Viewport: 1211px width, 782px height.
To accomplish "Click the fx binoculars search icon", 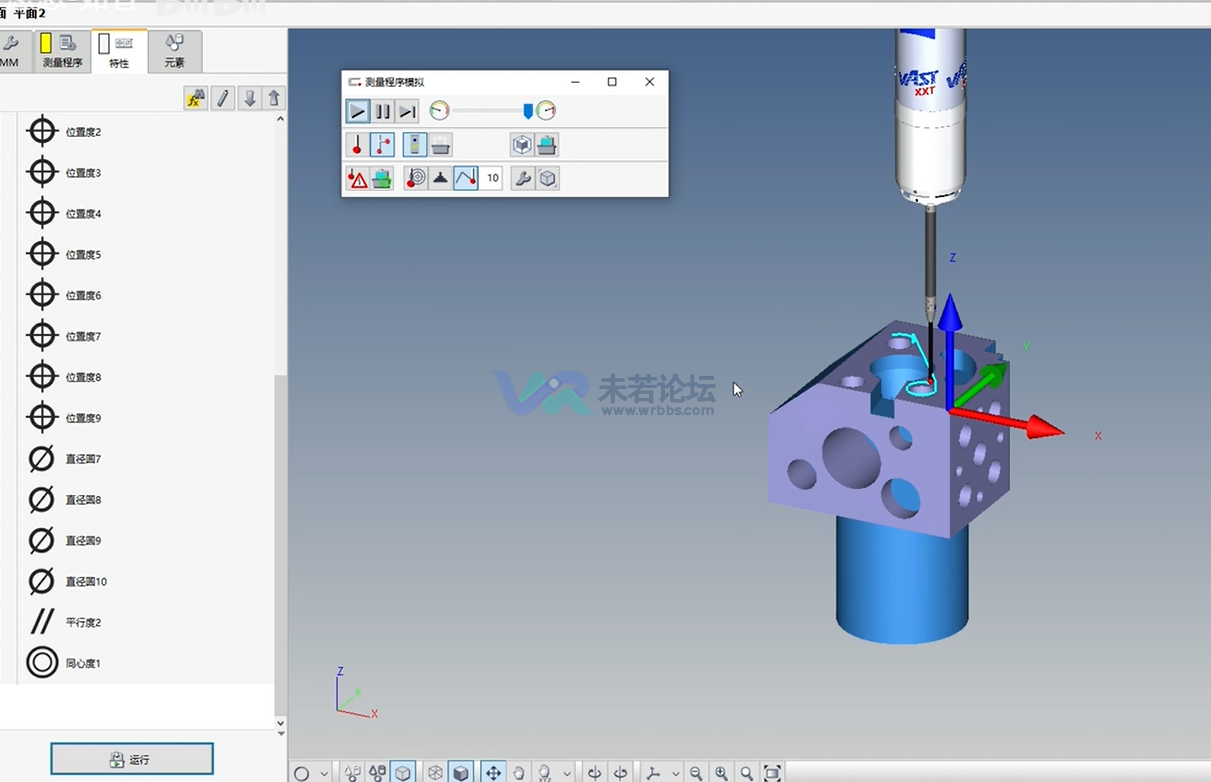I will (x=196, y=98).
